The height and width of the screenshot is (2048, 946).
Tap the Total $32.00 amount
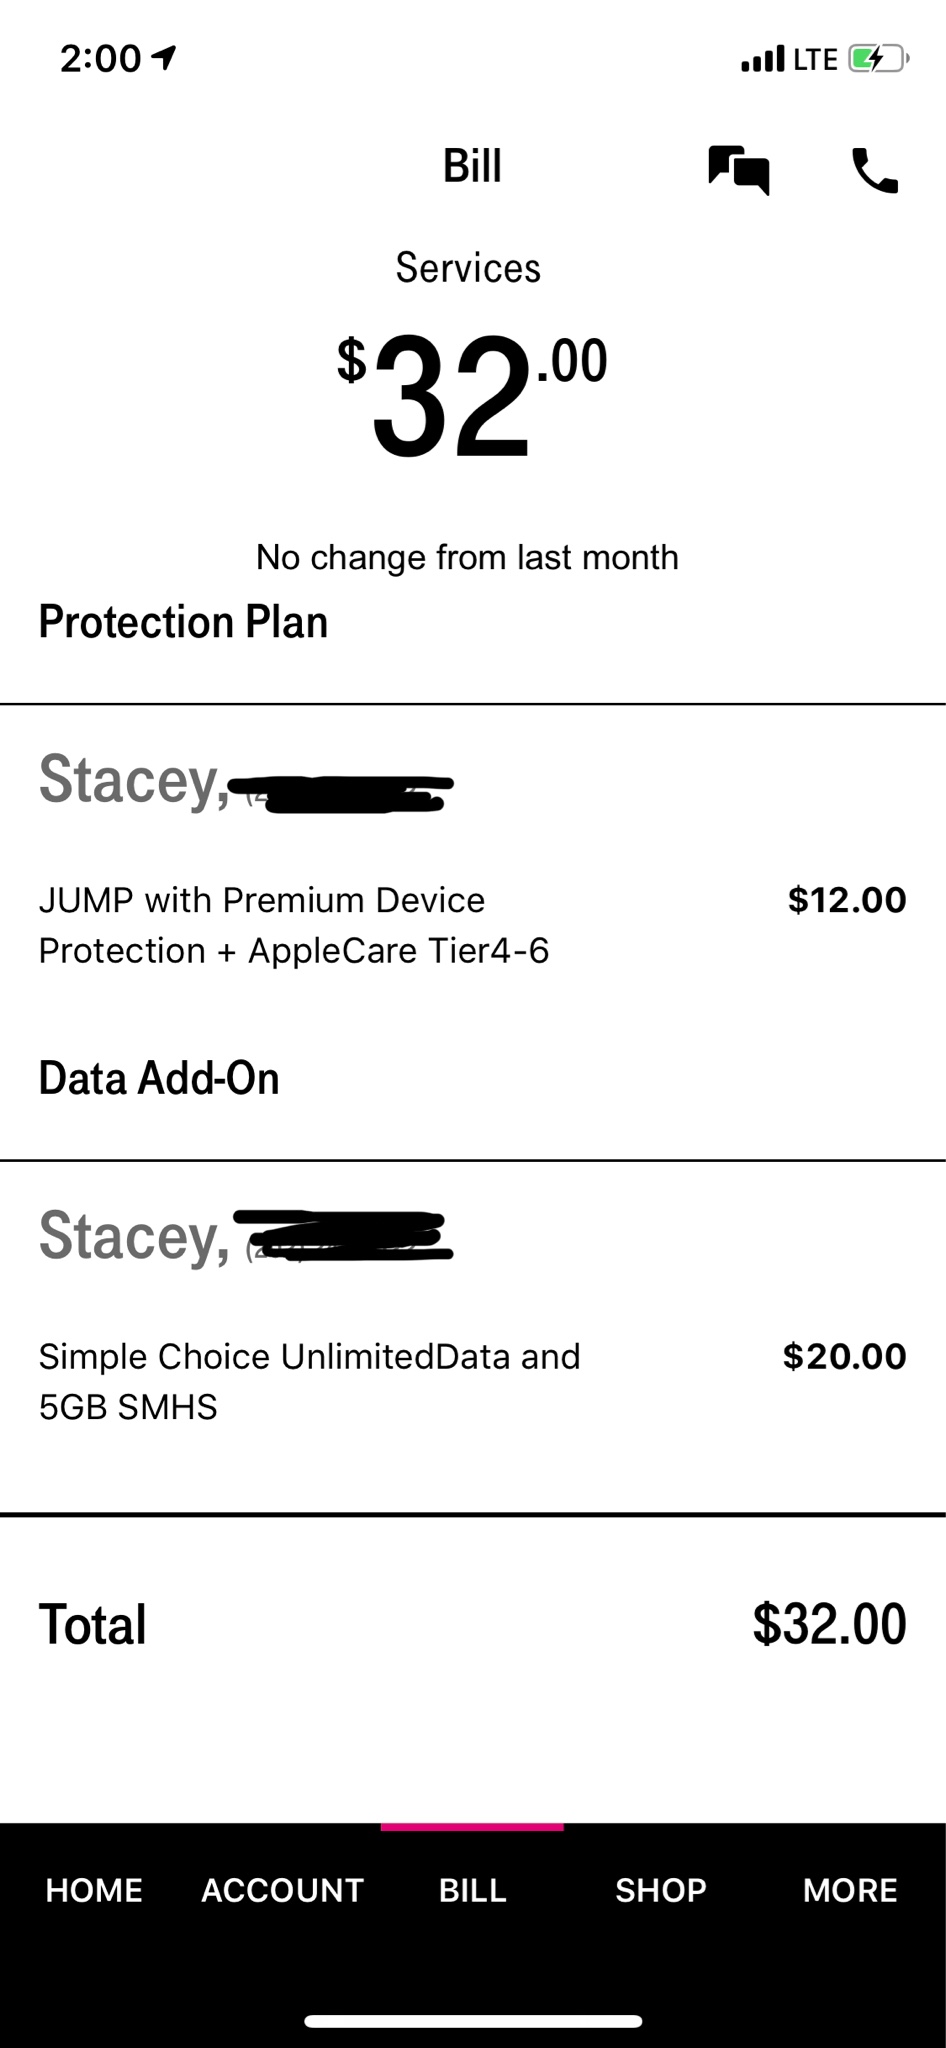[829, 1624]
